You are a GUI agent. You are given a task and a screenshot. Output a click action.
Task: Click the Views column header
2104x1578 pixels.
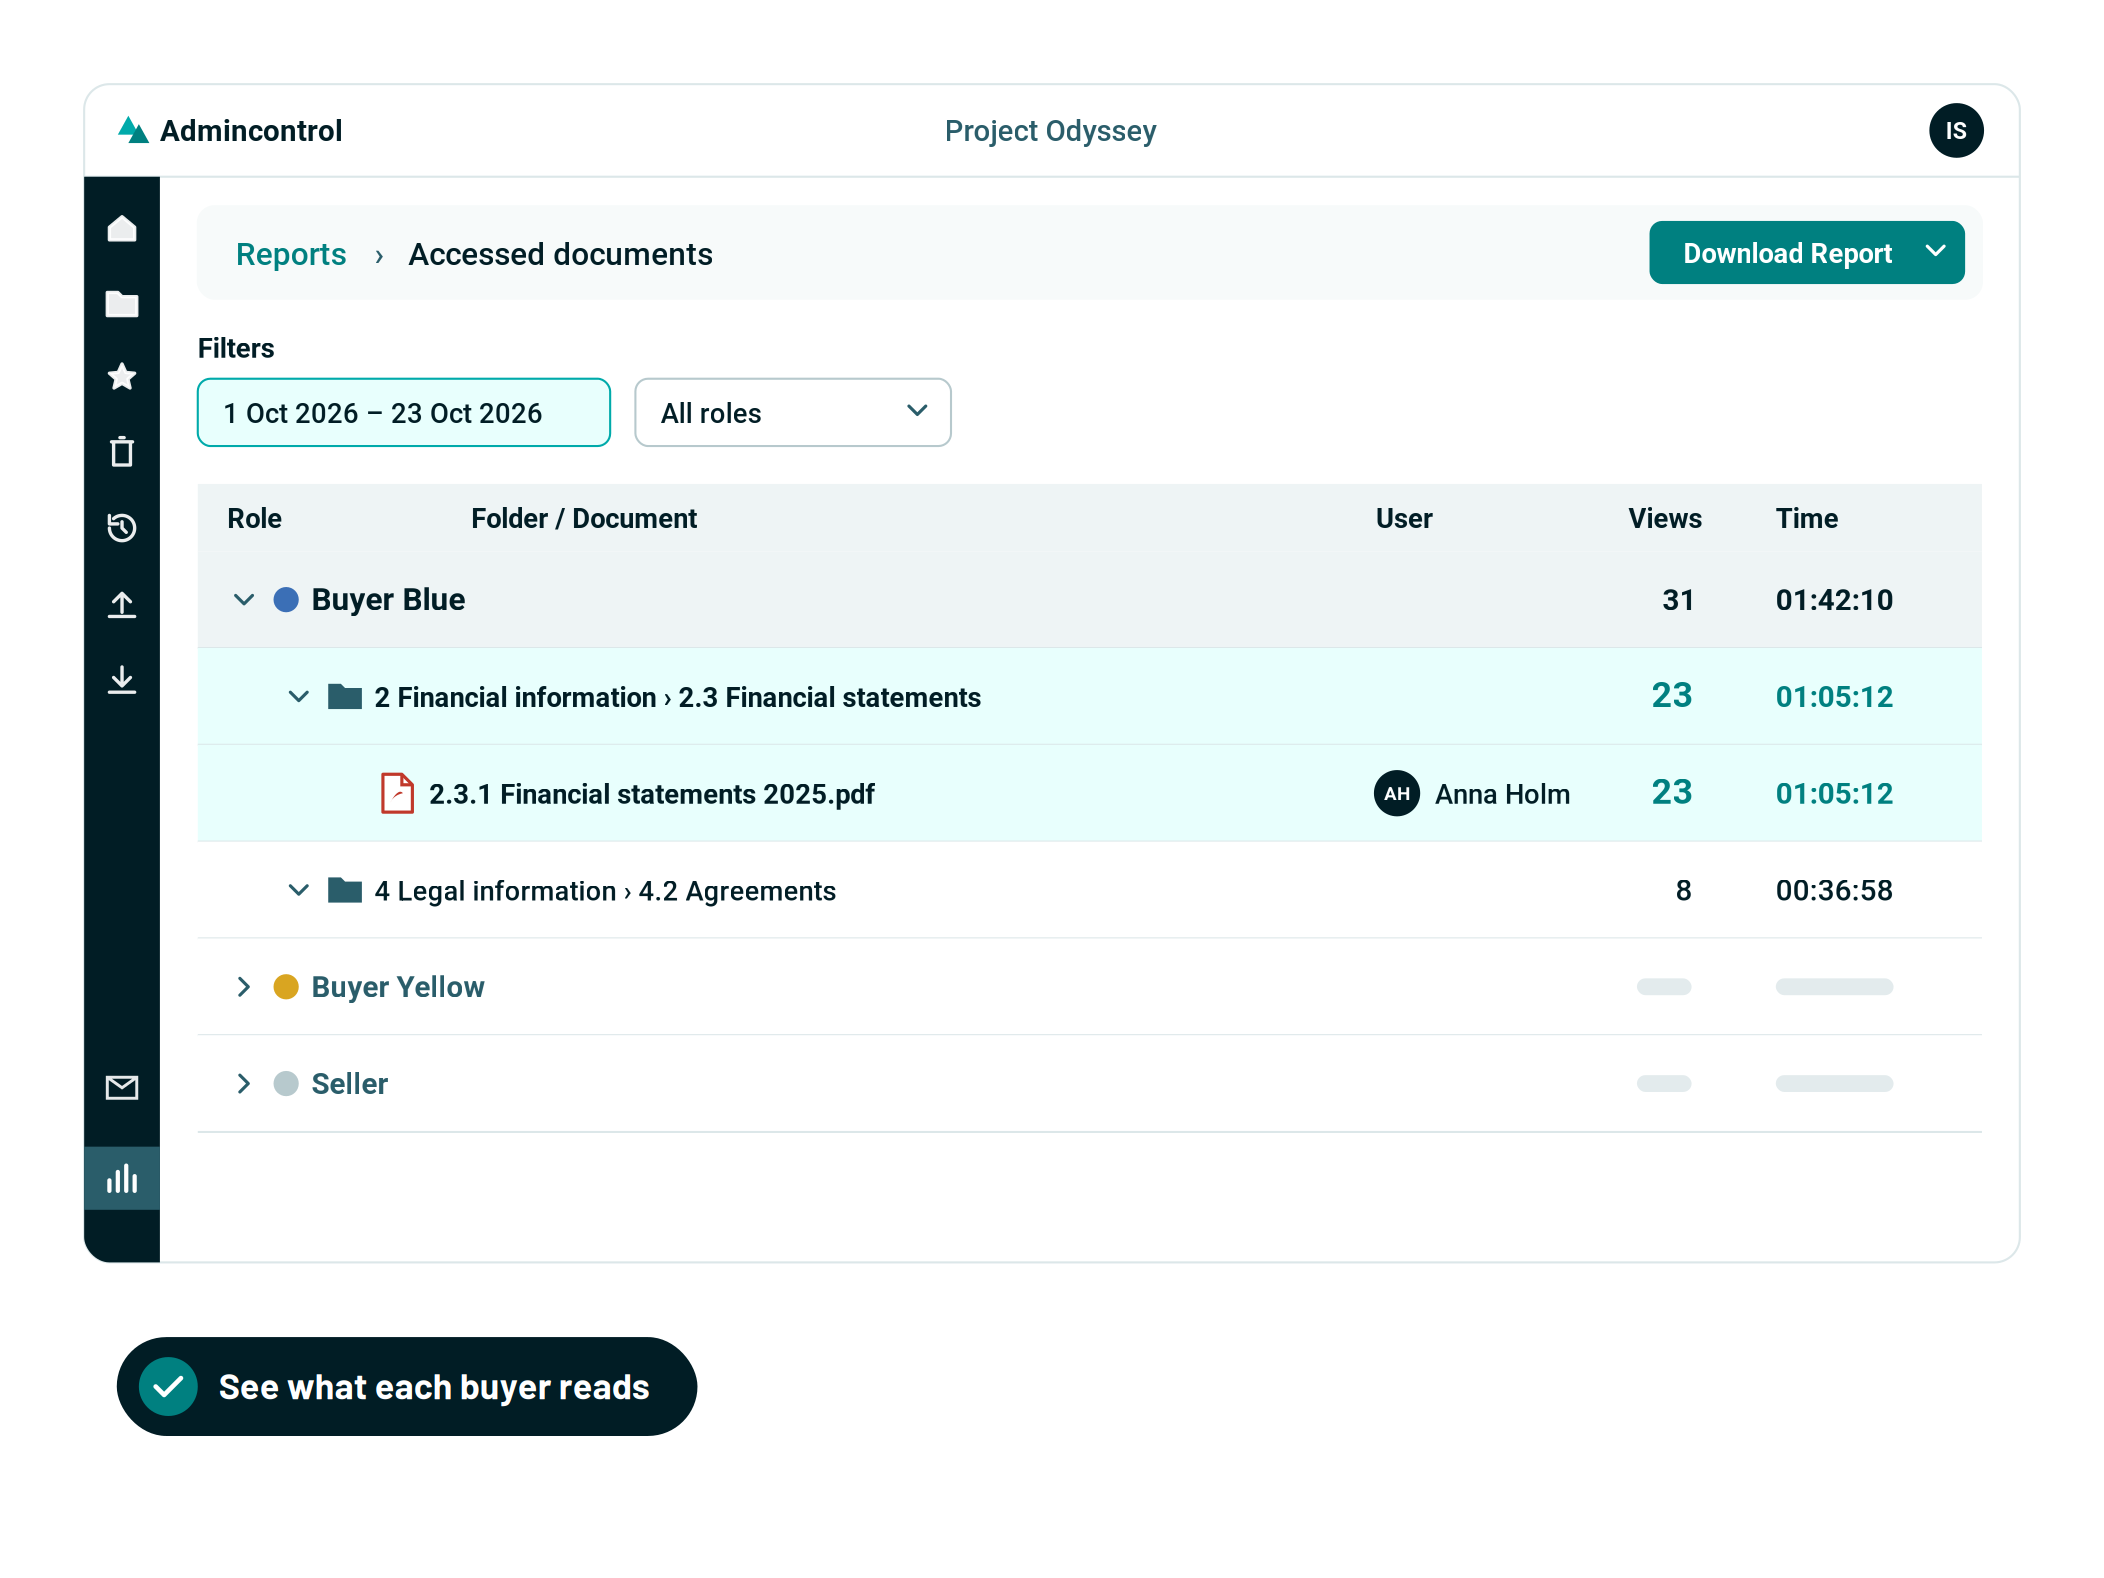coord(1664,518)
